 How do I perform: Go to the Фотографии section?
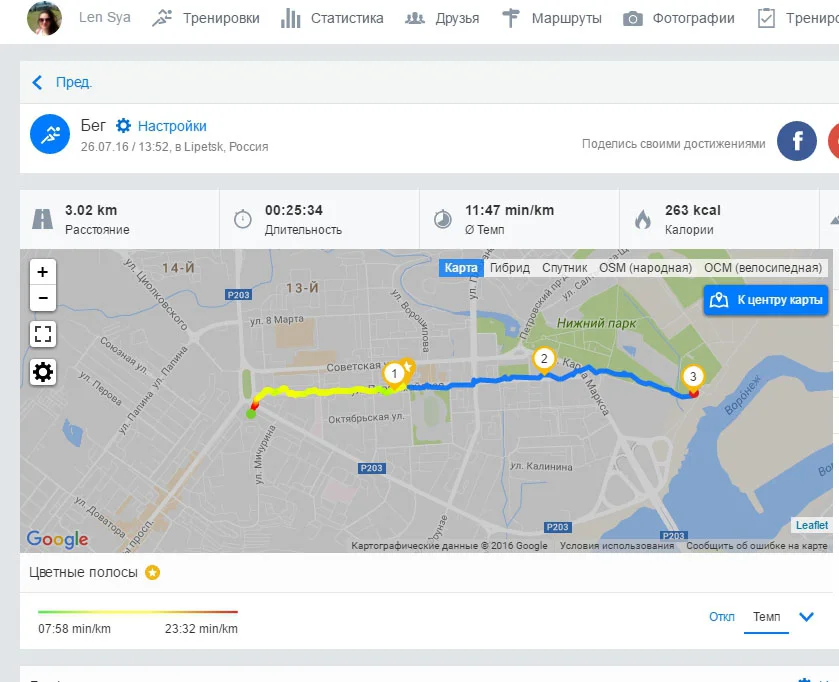(693, 18)
